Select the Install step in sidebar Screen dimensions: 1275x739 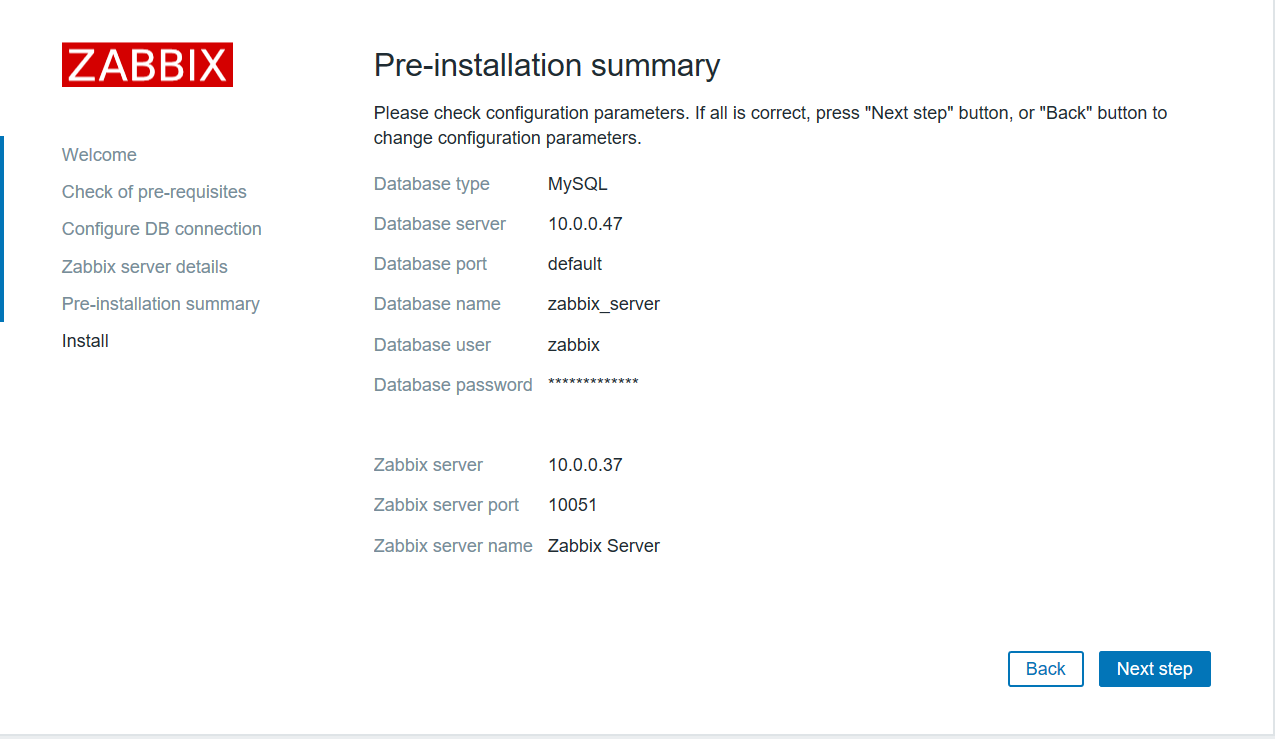(x=85, y=341)
